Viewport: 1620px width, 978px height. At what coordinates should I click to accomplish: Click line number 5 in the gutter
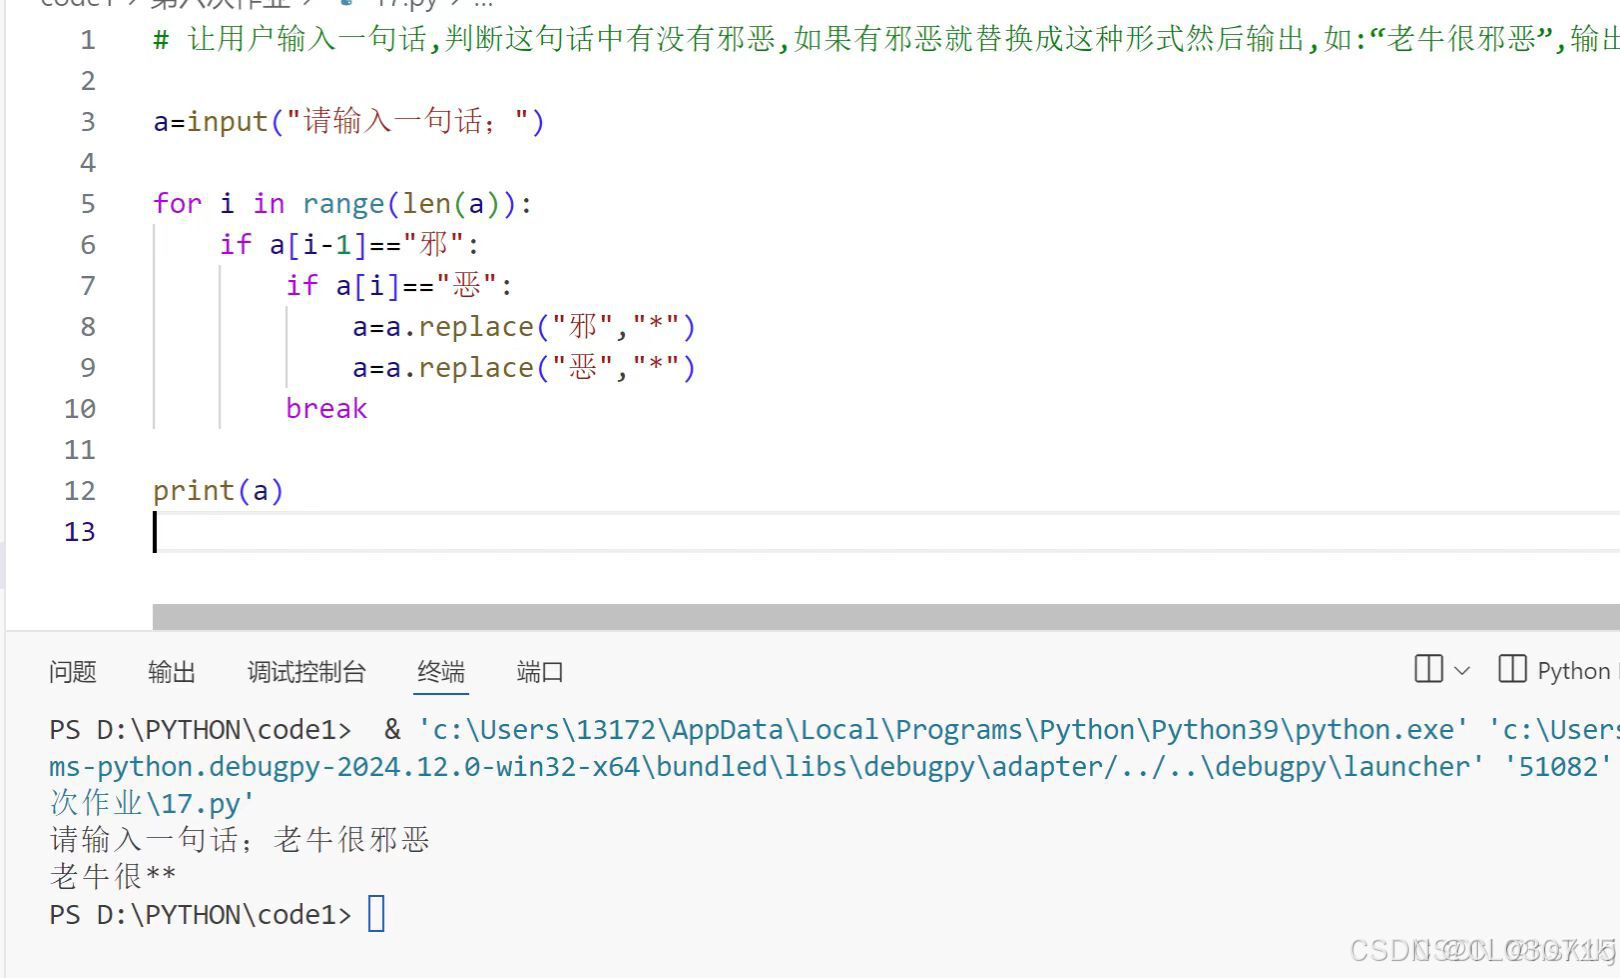click(x=88, y=204)
